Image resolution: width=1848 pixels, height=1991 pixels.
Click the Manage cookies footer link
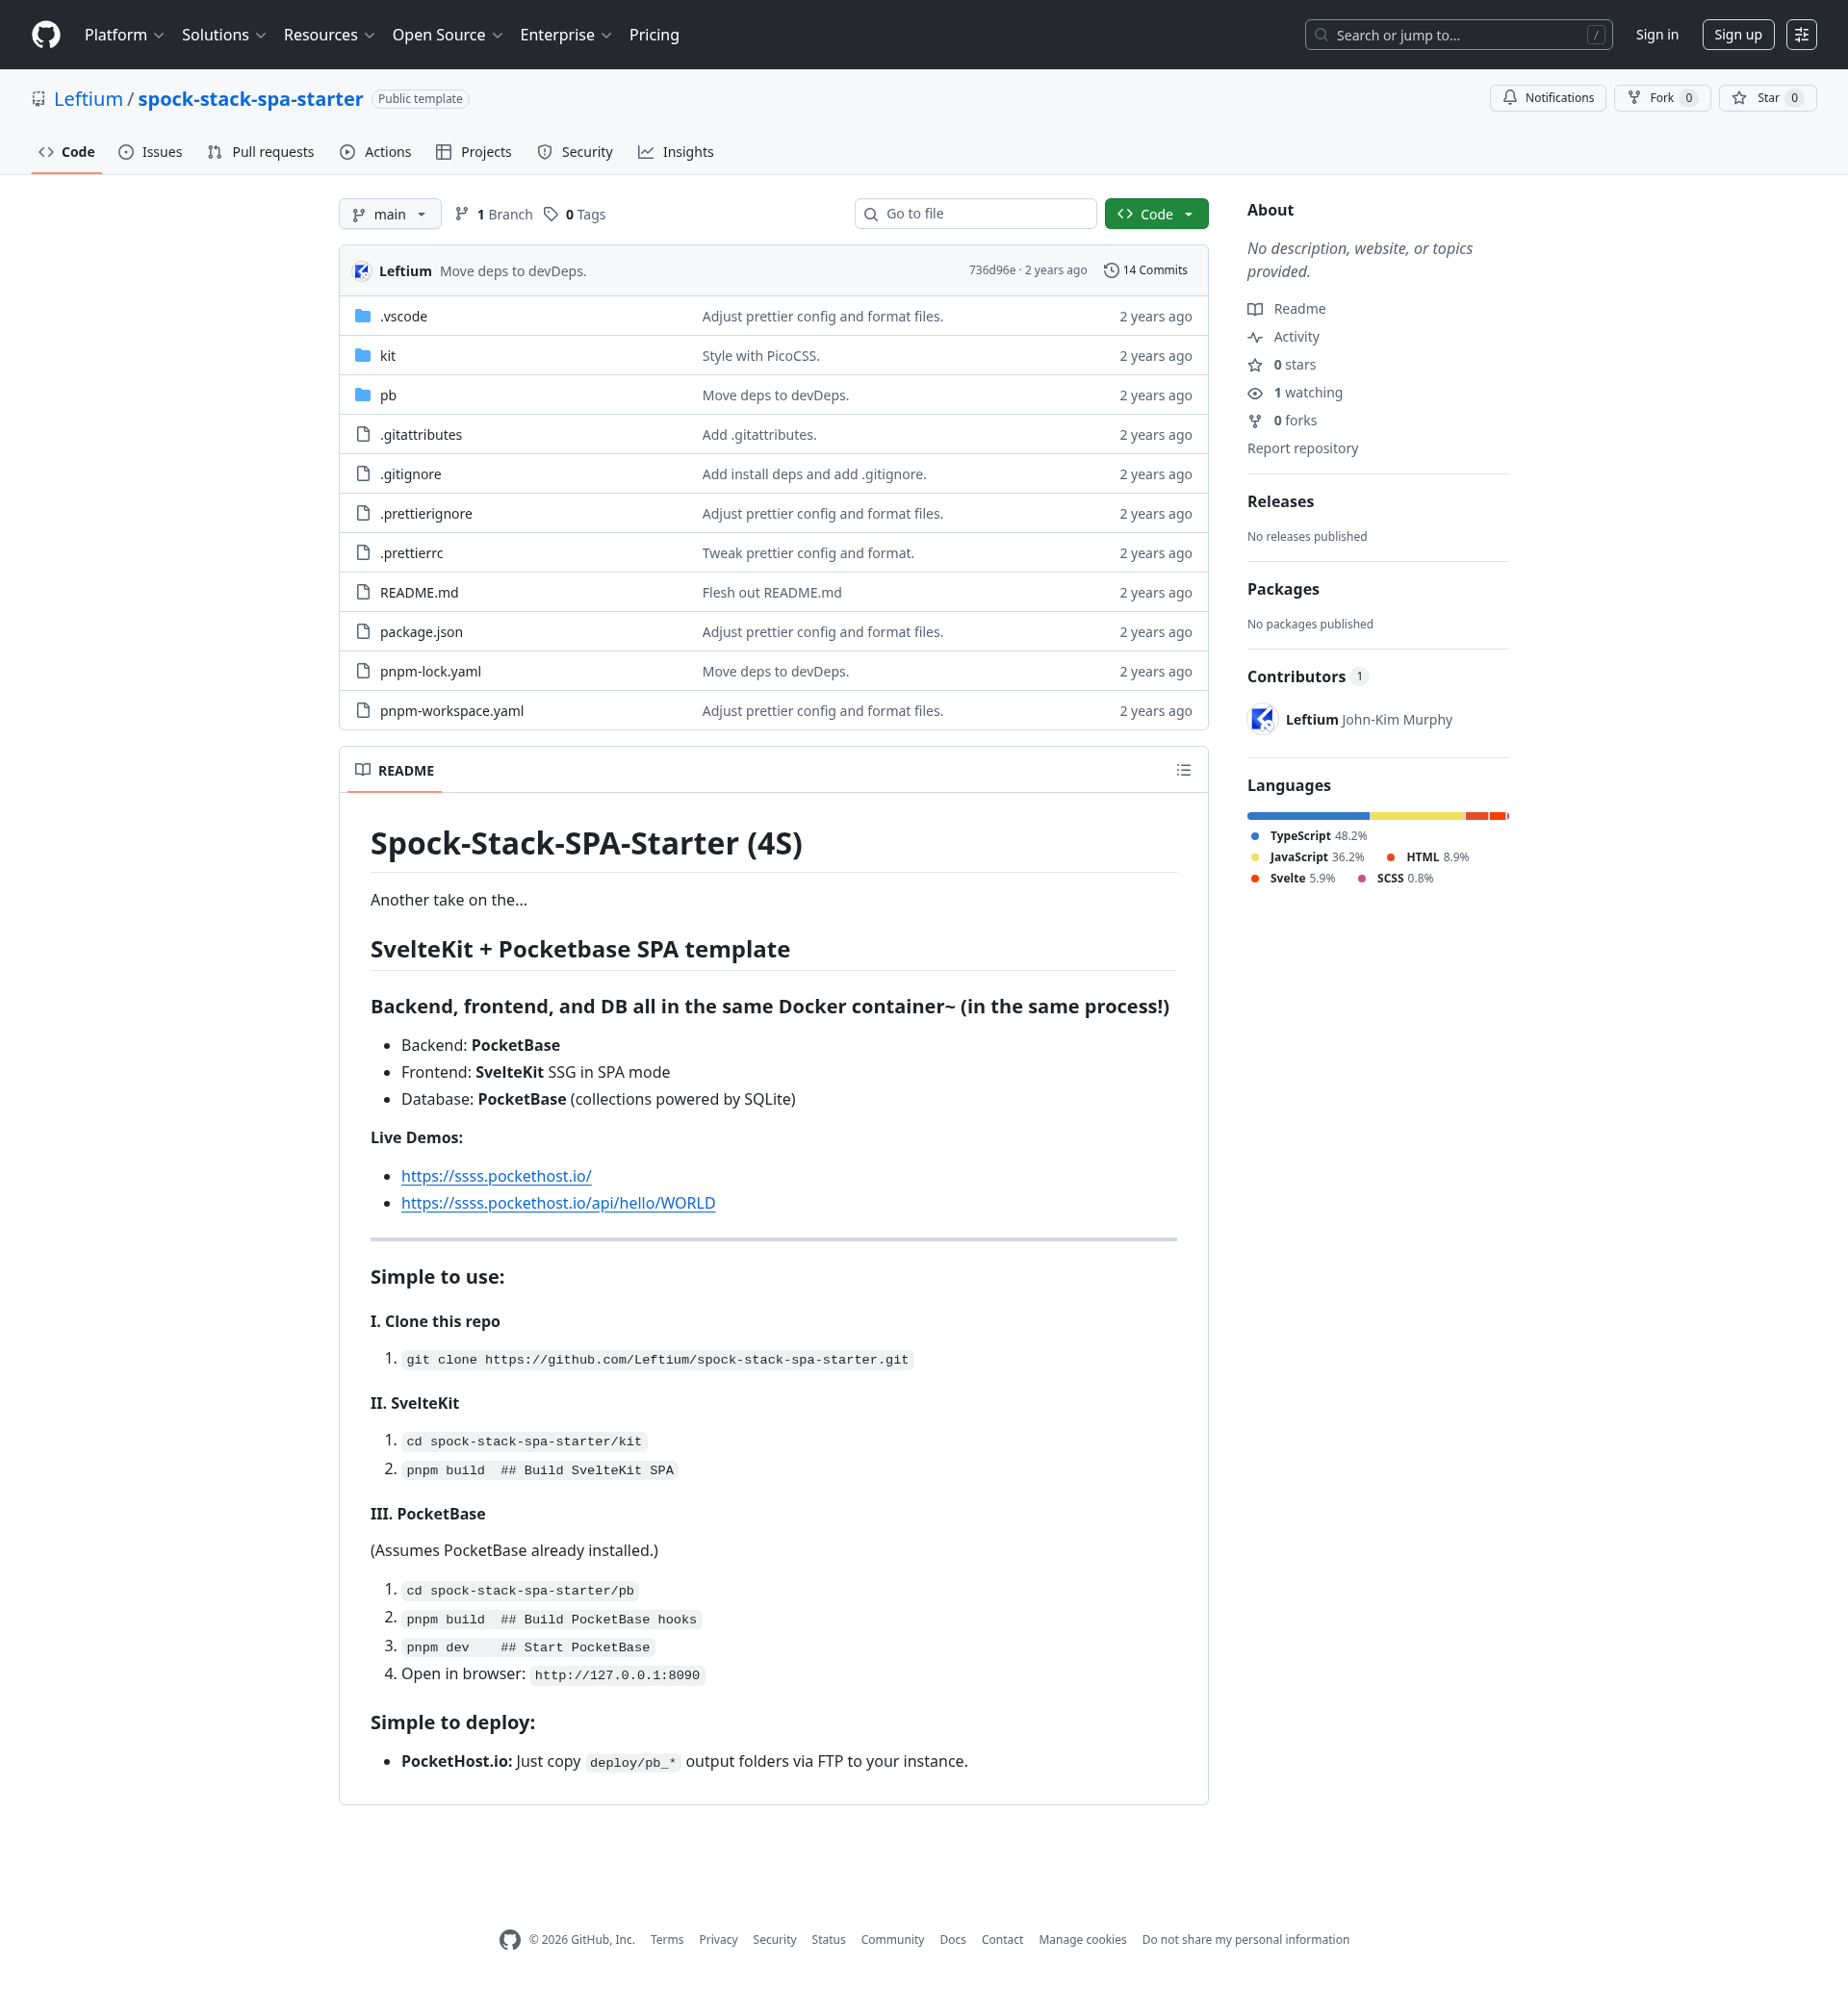pyautogui.click(x=1082, y=1939)
